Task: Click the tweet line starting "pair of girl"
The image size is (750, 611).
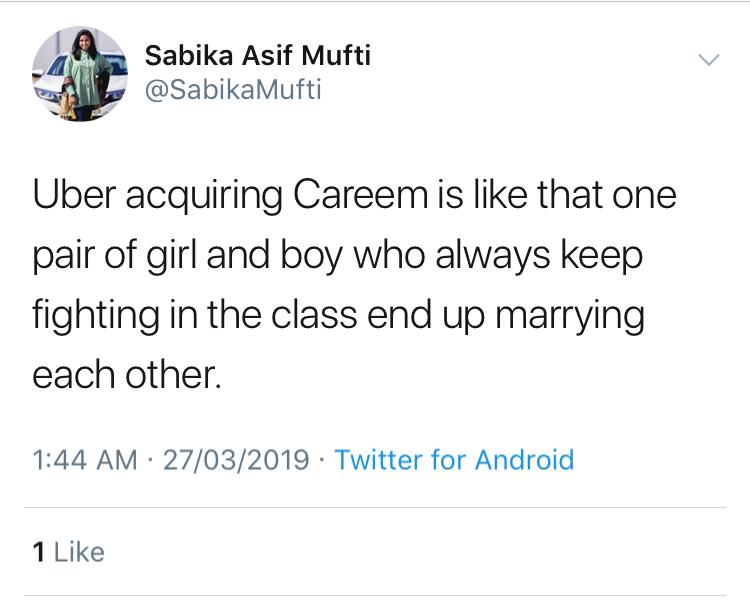Action: (x=338, y=256)
